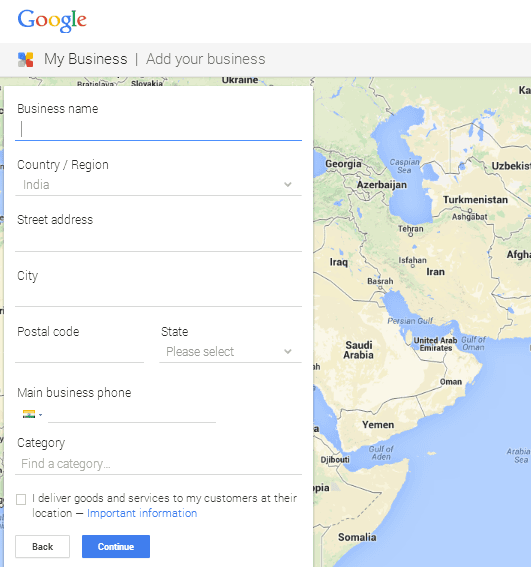The height and width of the screenshot is (567, 531).
Task: Go back with the Back button
Action: 42,546
